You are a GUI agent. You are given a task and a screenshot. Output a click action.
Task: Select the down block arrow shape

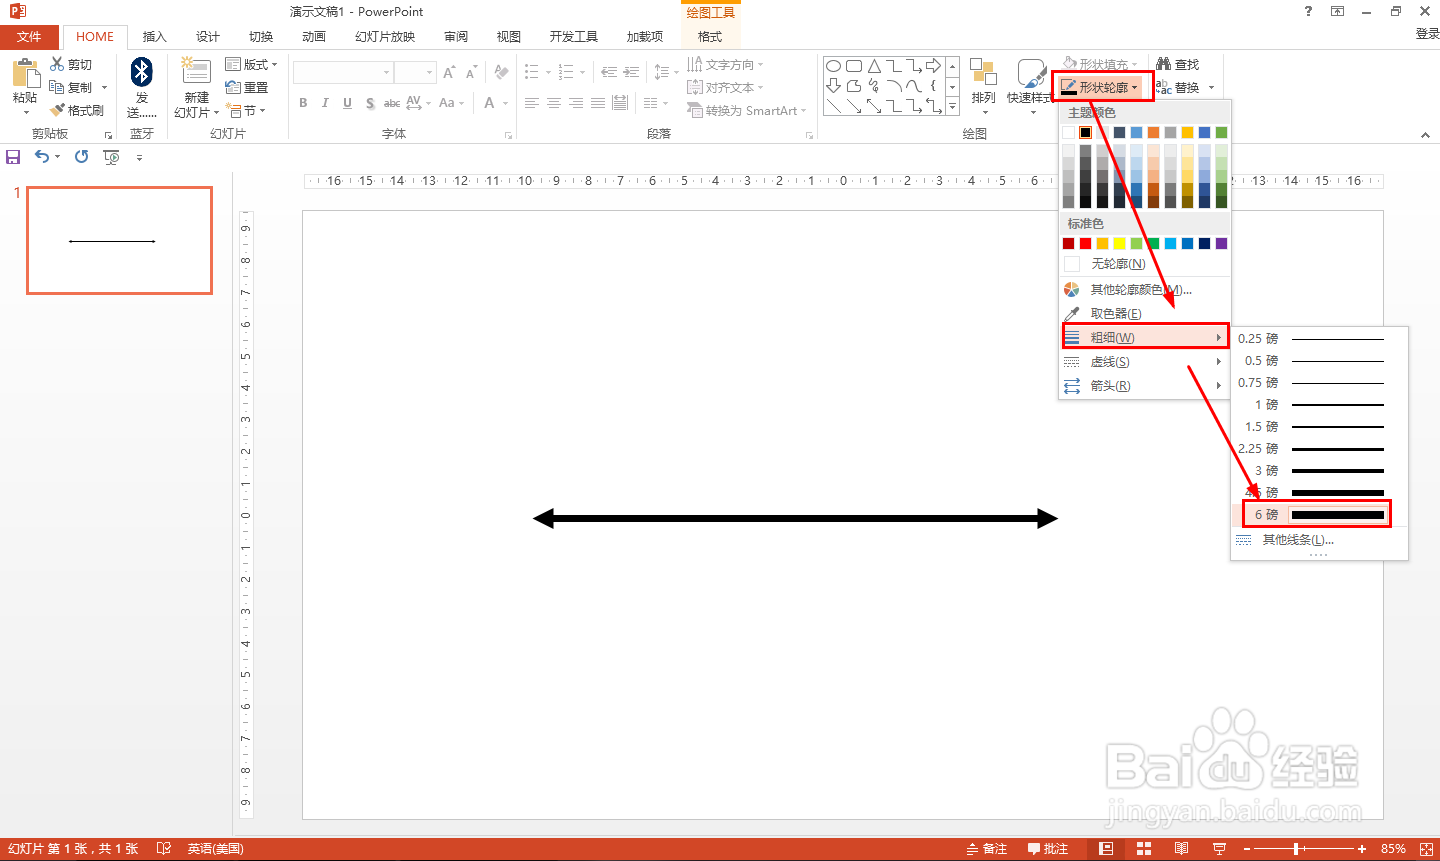[x=833, y=86]
